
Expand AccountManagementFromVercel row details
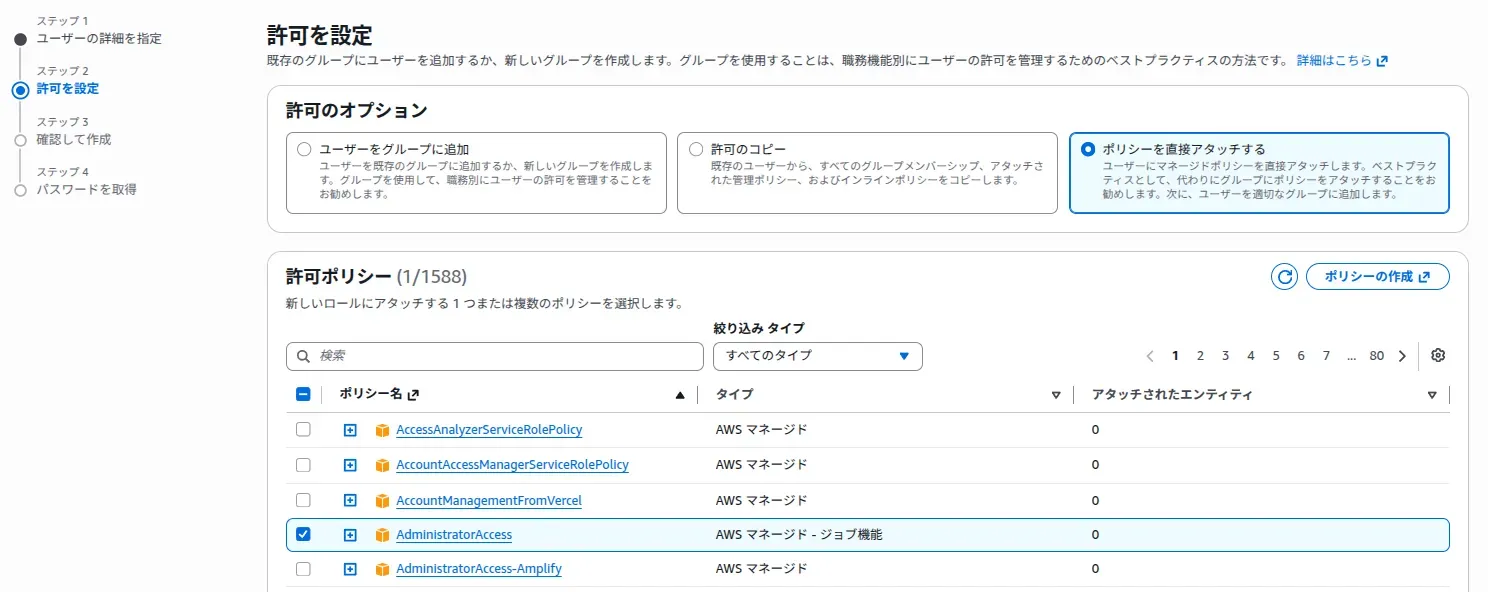[350, 500]
